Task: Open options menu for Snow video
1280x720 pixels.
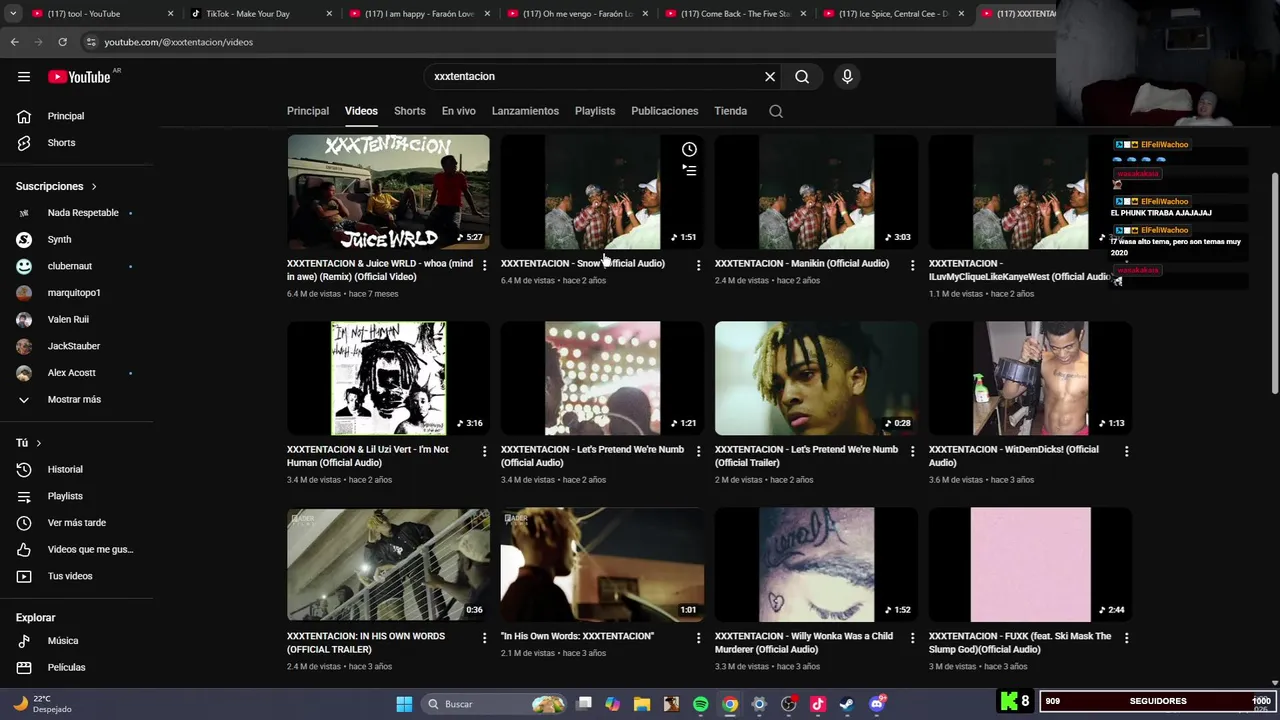Action: click(x=698, y=265)
